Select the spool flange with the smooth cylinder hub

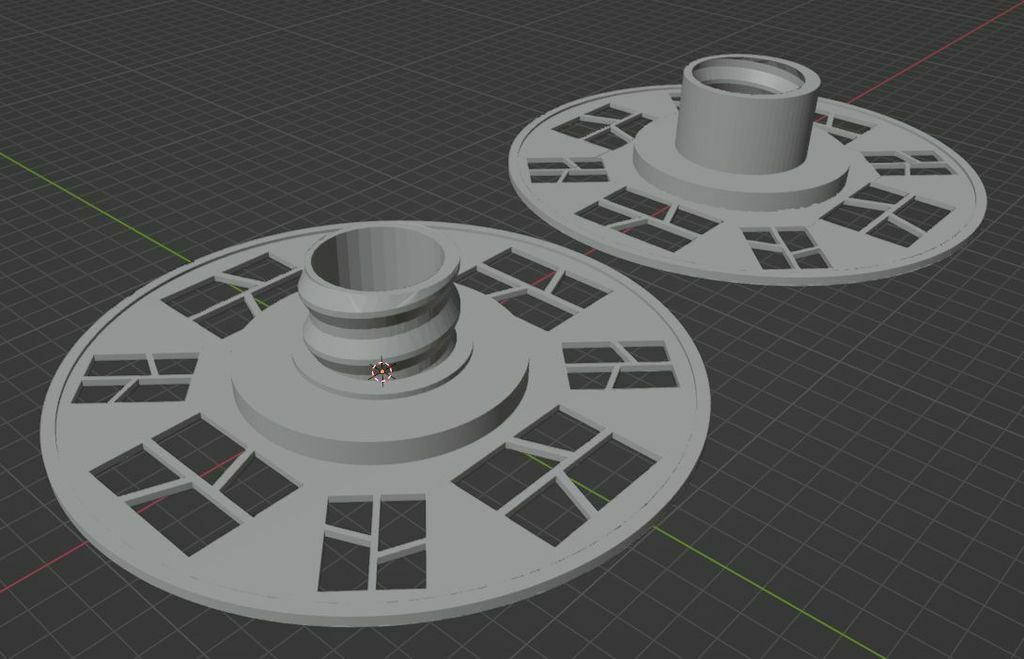(746, 169)
